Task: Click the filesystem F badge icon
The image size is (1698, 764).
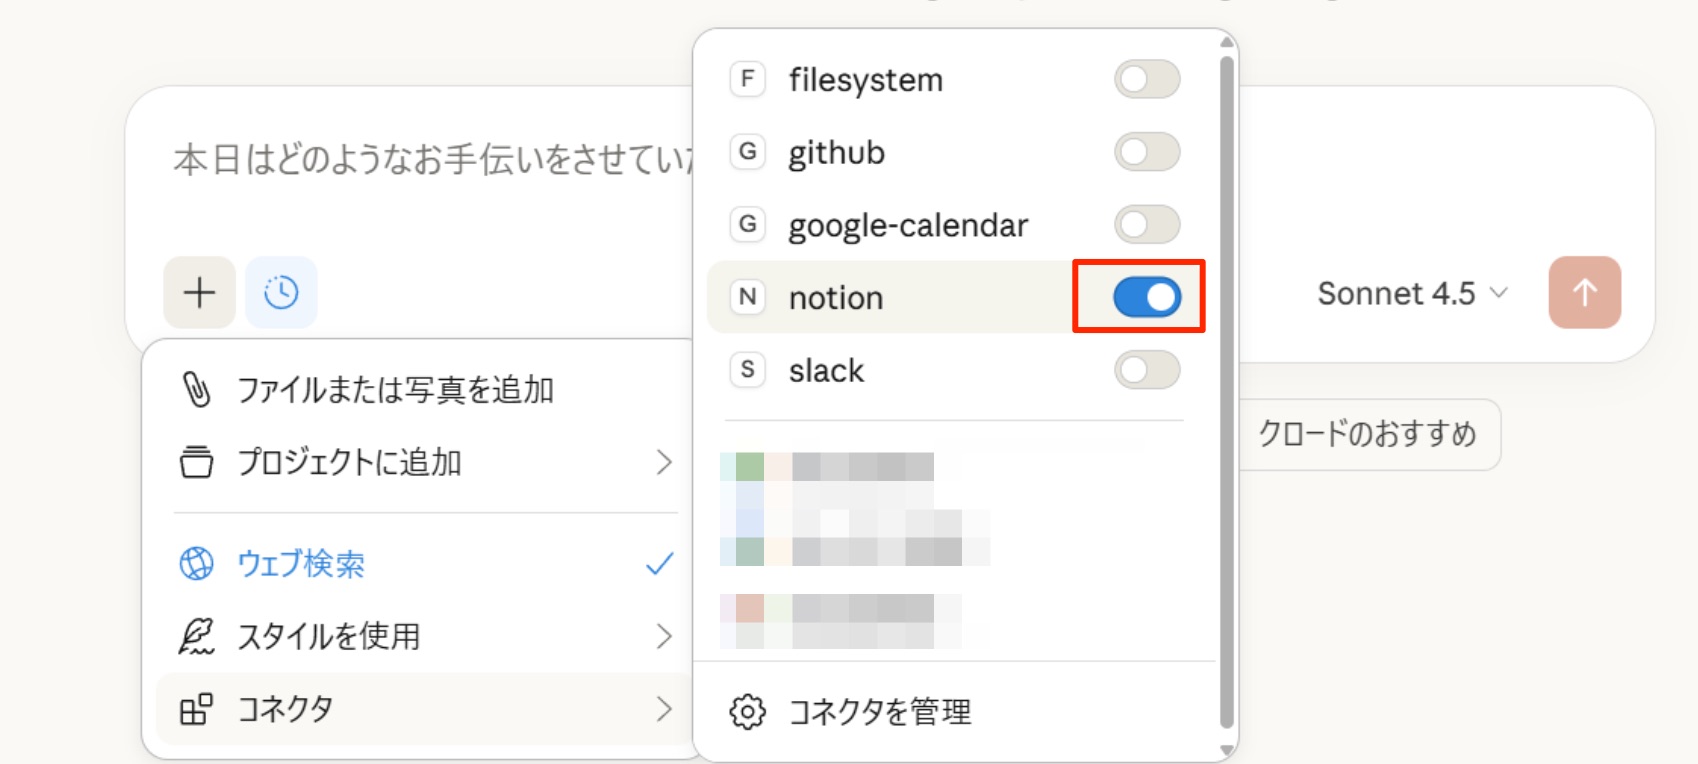Action: point(747,79)
